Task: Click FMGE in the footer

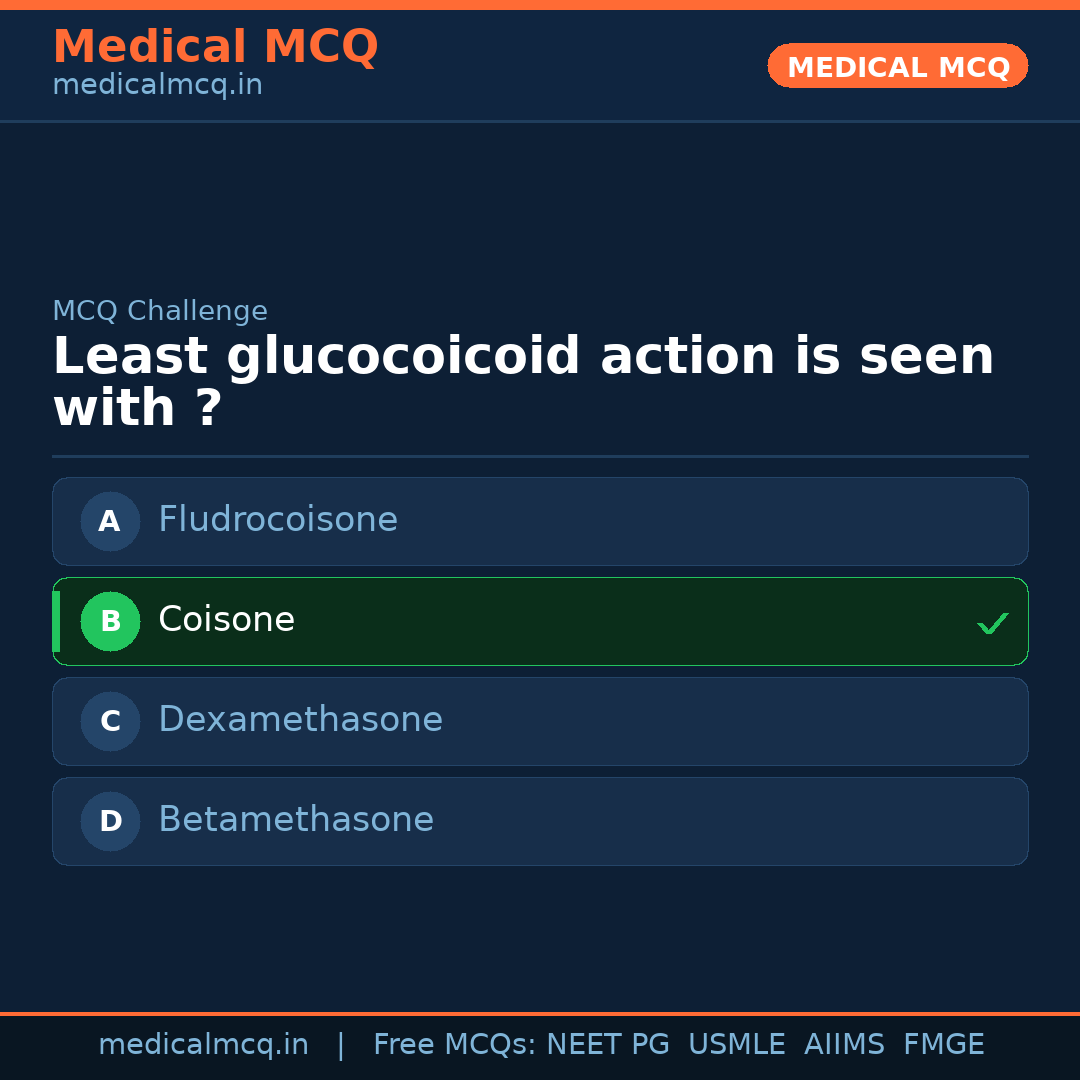Action: (x=943, y=1045)
